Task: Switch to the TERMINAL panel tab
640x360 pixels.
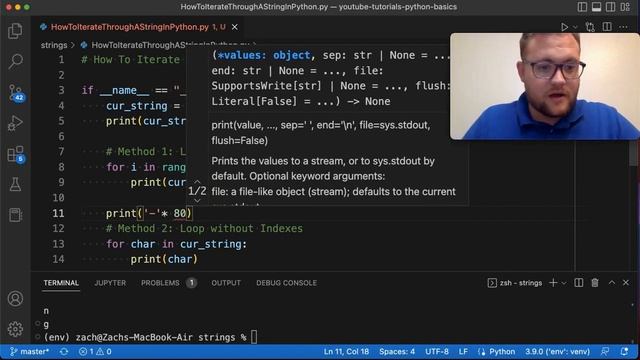Action: [61, 283]
